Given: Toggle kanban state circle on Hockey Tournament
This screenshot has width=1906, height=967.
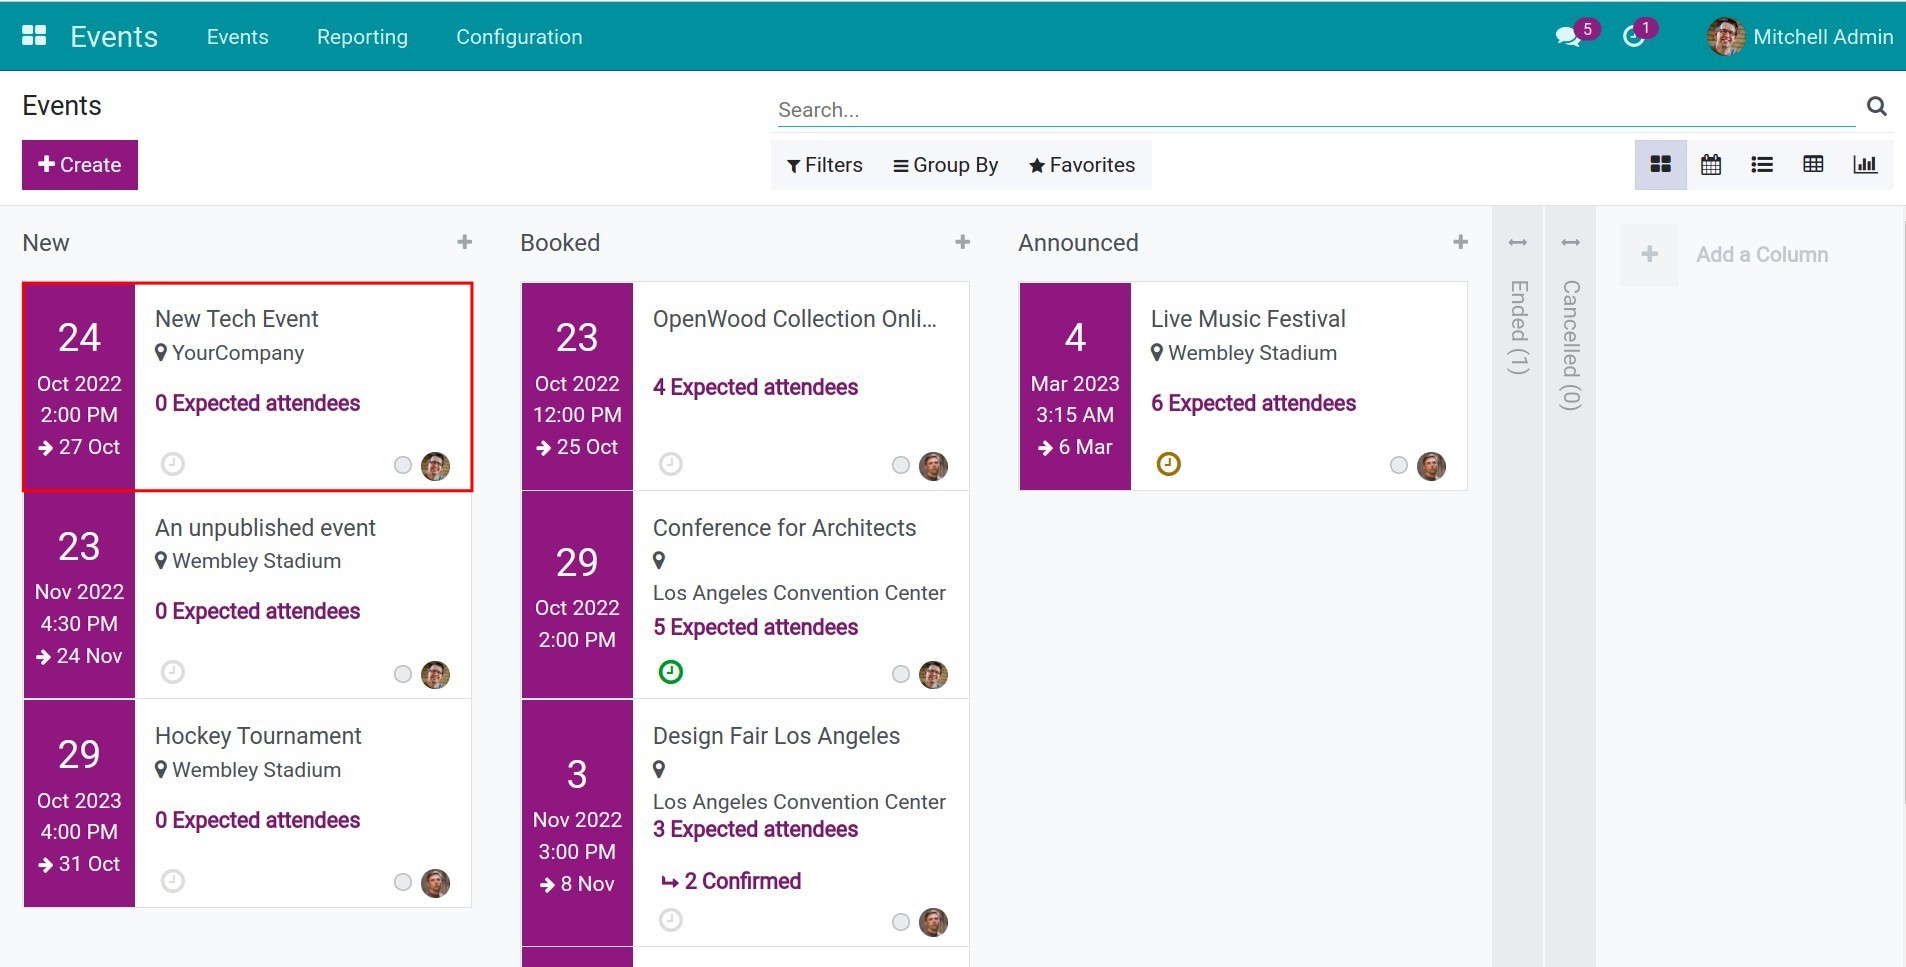Looking at the screenshot, I should [x=403, y=882].
